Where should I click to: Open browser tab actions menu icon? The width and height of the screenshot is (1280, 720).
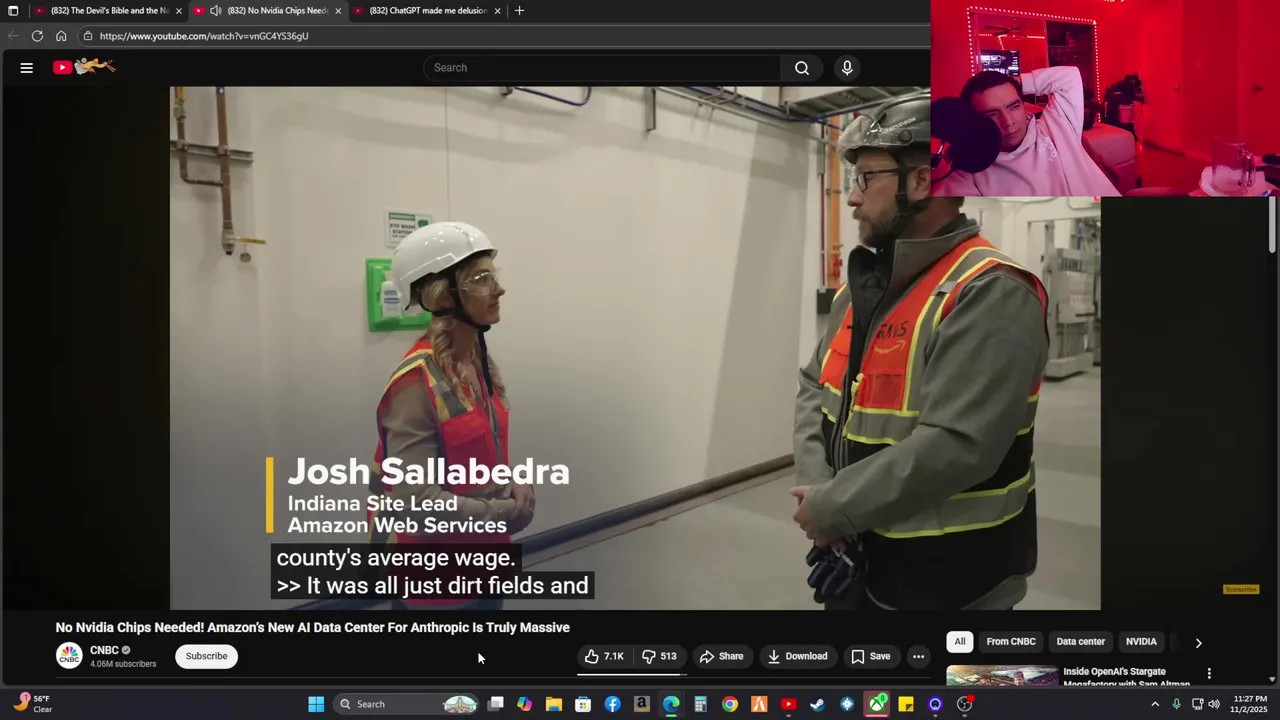[x=13, y=11]
